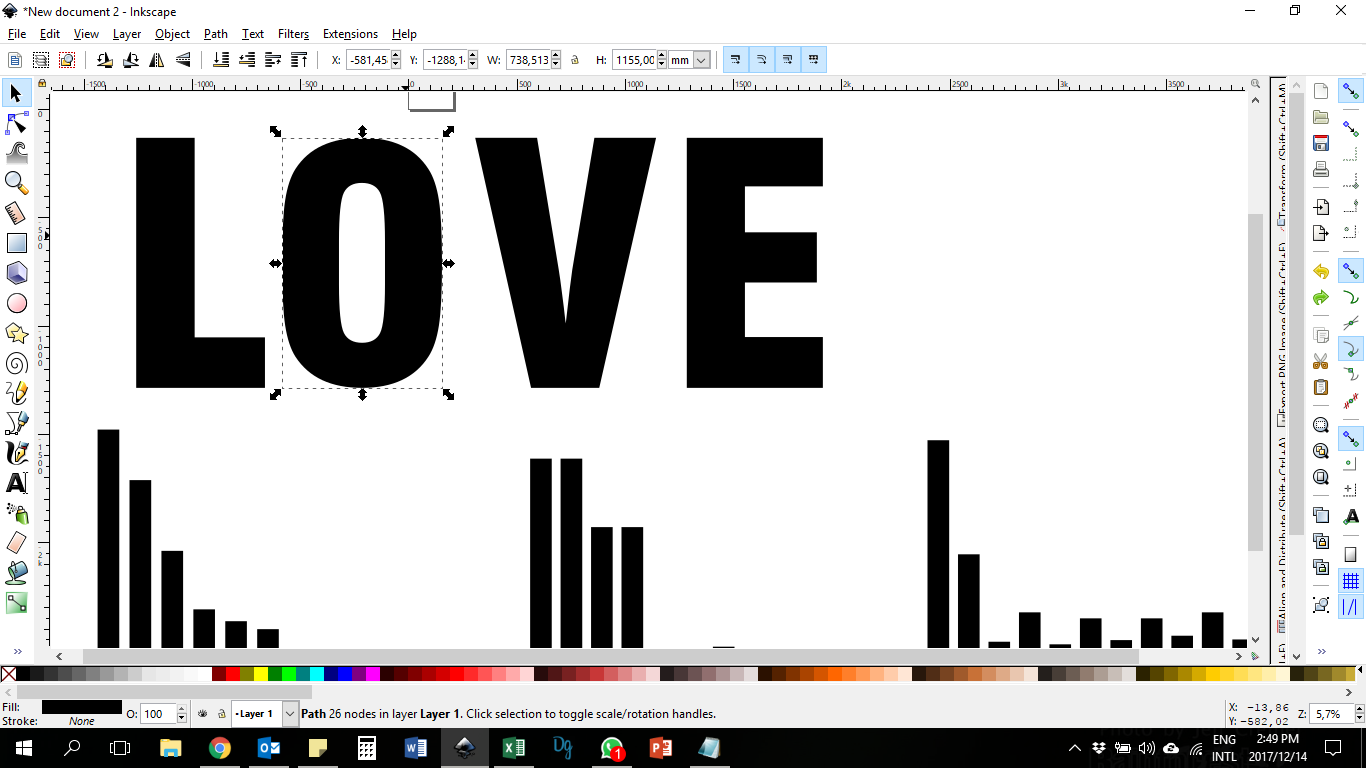1366x768 pixels.
Task: Toggle layer visibility next to Layer 1
Action: pyautogui.click(x=202, y=714)
